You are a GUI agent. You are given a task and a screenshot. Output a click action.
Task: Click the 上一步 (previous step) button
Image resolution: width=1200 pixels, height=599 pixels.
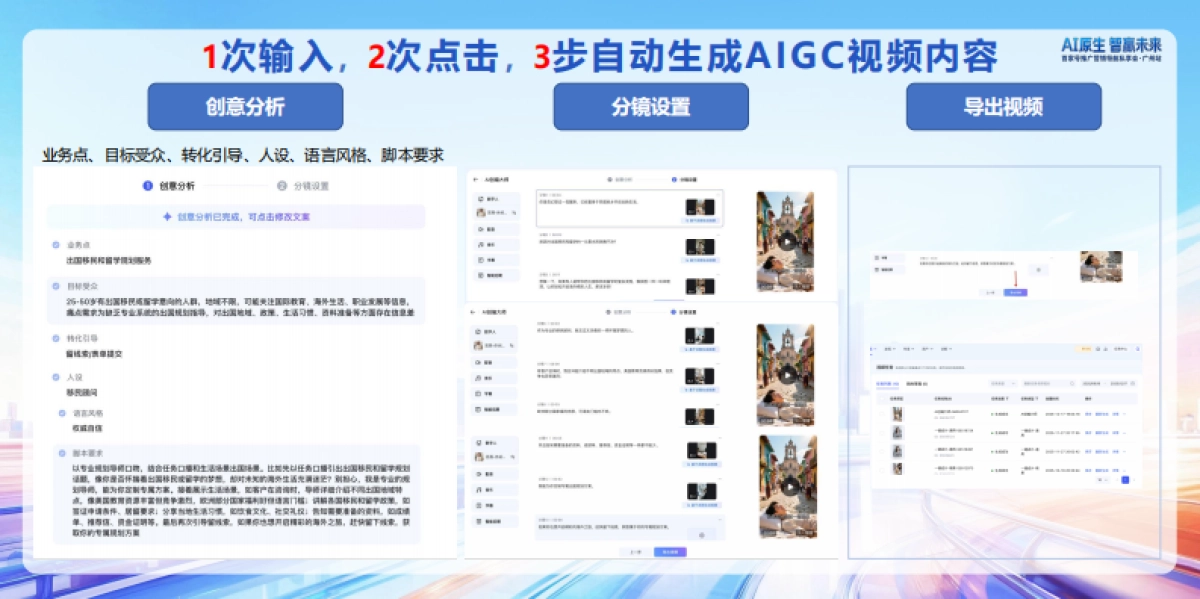pyautogui.click(x=633, y=552)
